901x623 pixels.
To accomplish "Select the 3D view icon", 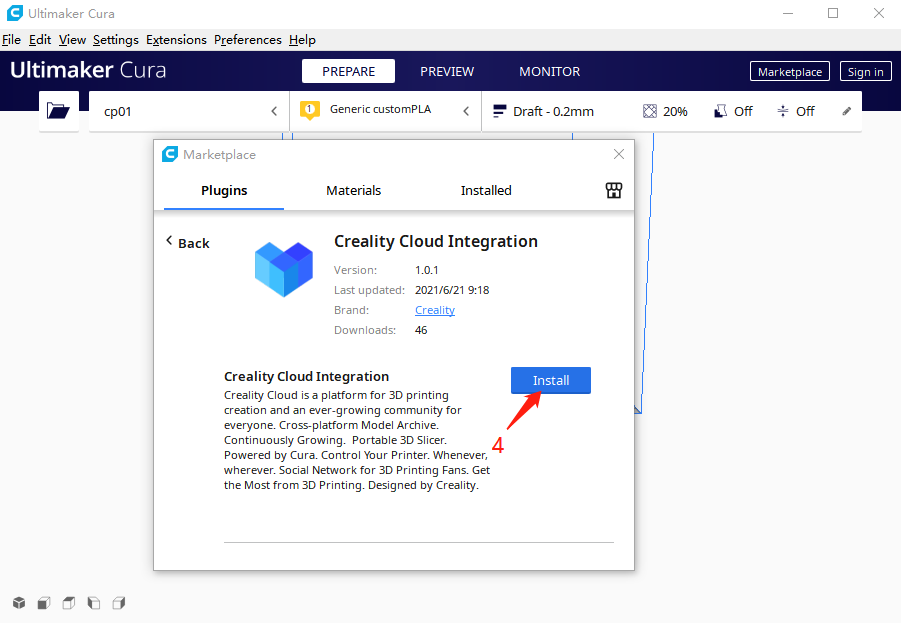I will click(x=18, y=602).
